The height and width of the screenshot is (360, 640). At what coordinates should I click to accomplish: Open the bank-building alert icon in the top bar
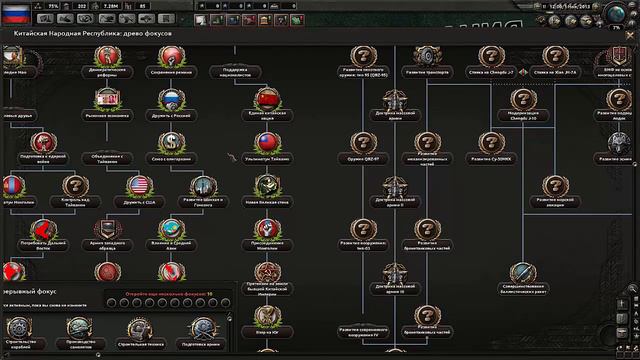264,20
